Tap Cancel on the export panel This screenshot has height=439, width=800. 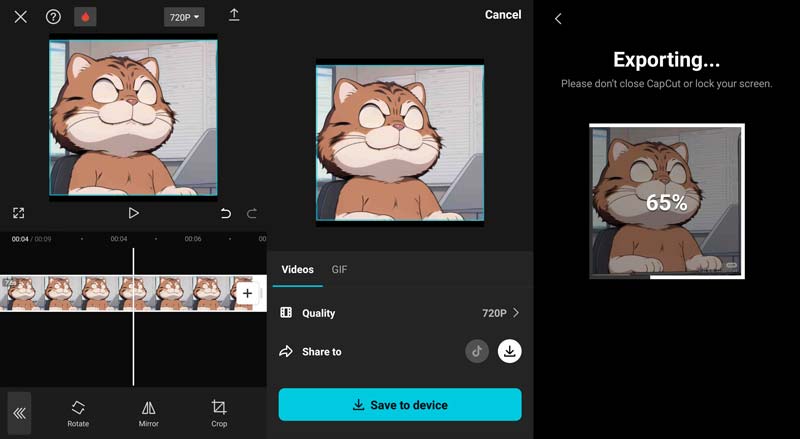pyautogui.click(x=503, y=15)
